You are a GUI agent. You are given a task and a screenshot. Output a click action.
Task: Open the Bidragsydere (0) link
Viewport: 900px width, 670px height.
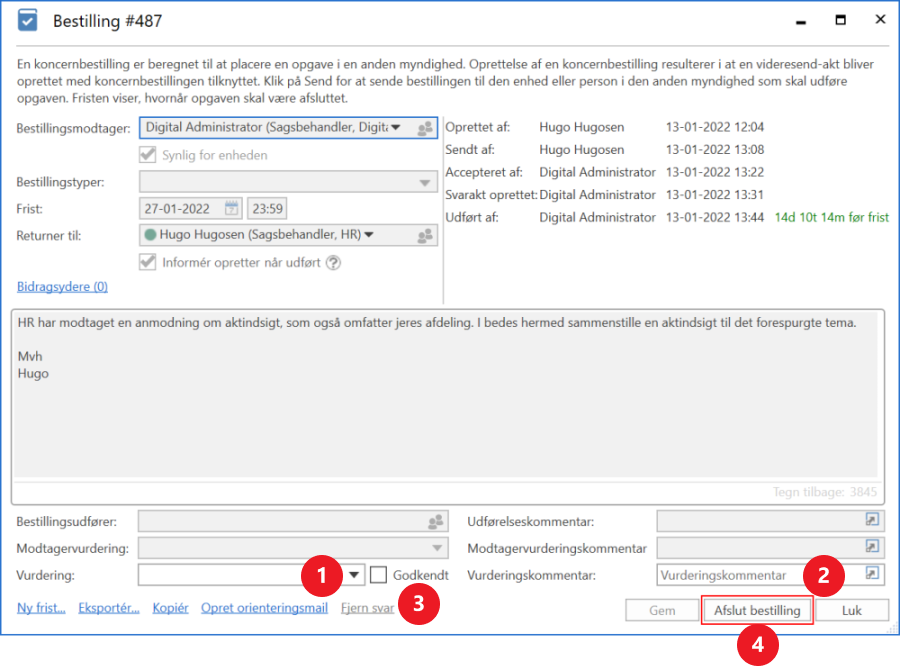click(62, 287)
